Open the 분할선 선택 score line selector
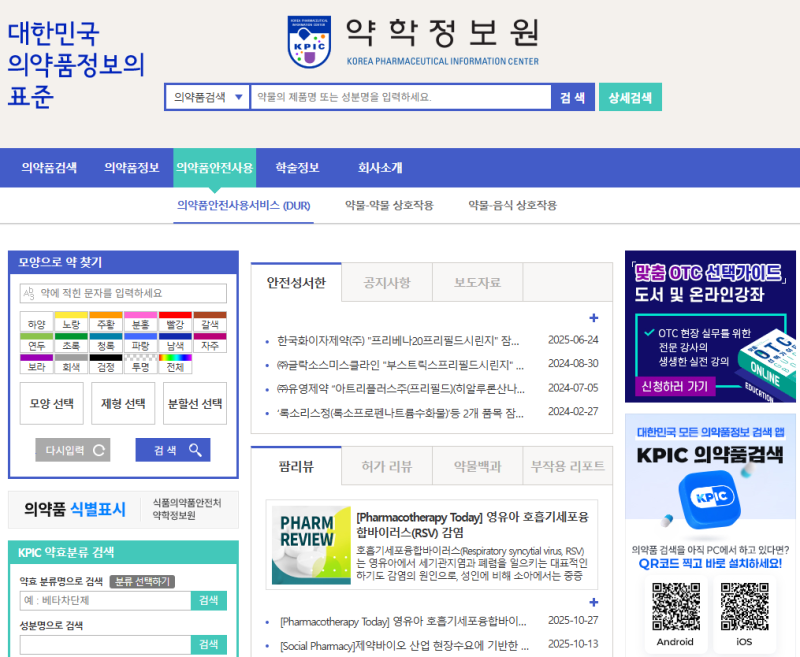Screen dimensions: 800x657 (195, 403)
